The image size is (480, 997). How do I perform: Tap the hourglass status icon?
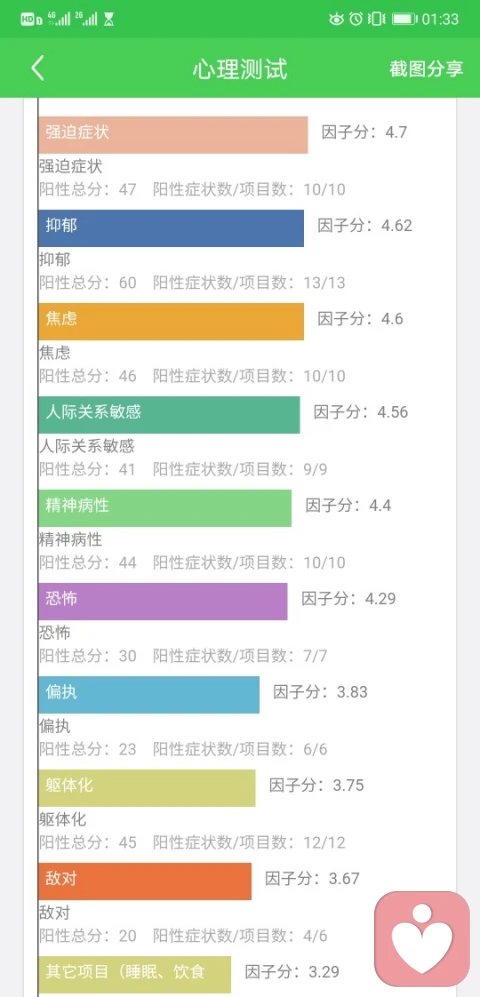tap(109, 19)
